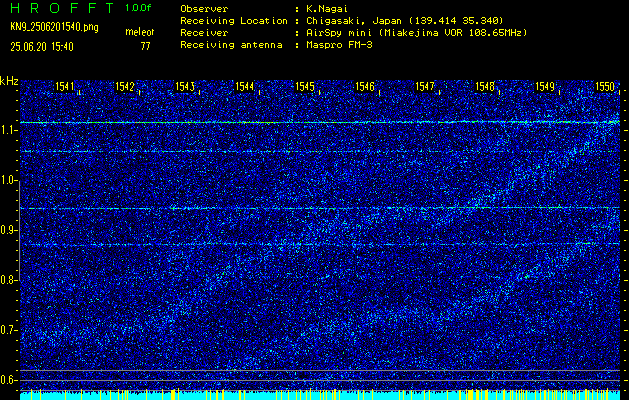
Task: Click the 0.6 frequency axis label
Action: [8, 380]
